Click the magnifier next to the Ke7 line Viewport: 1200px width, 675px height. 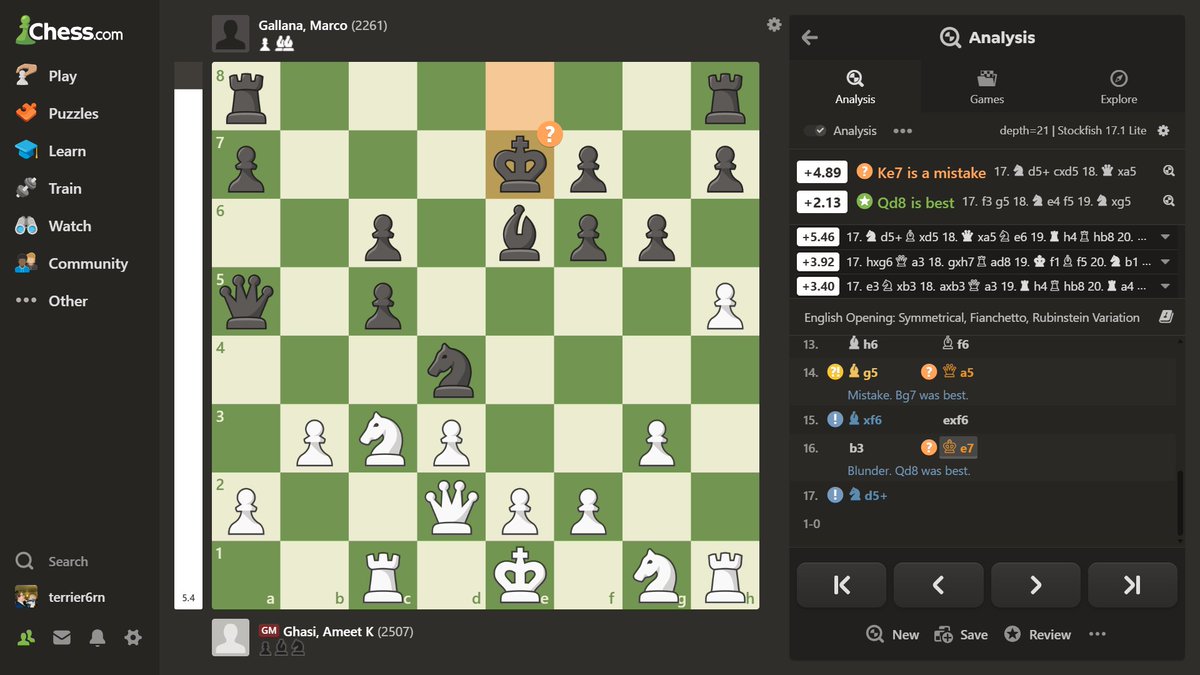(x=1169, y=171)
